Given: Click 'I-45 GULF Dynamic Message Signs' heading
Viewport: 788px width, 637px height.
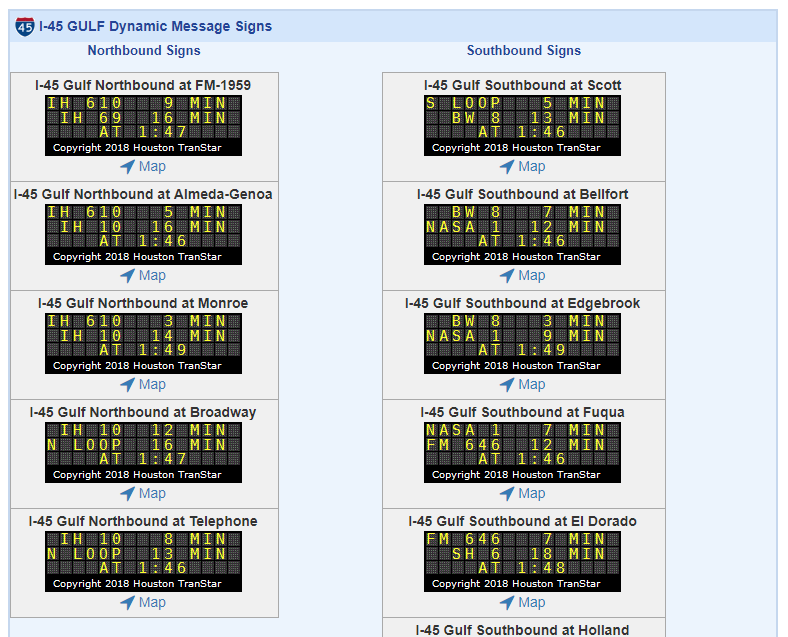Looking at the screenshot, I should (x=155, y=26).
